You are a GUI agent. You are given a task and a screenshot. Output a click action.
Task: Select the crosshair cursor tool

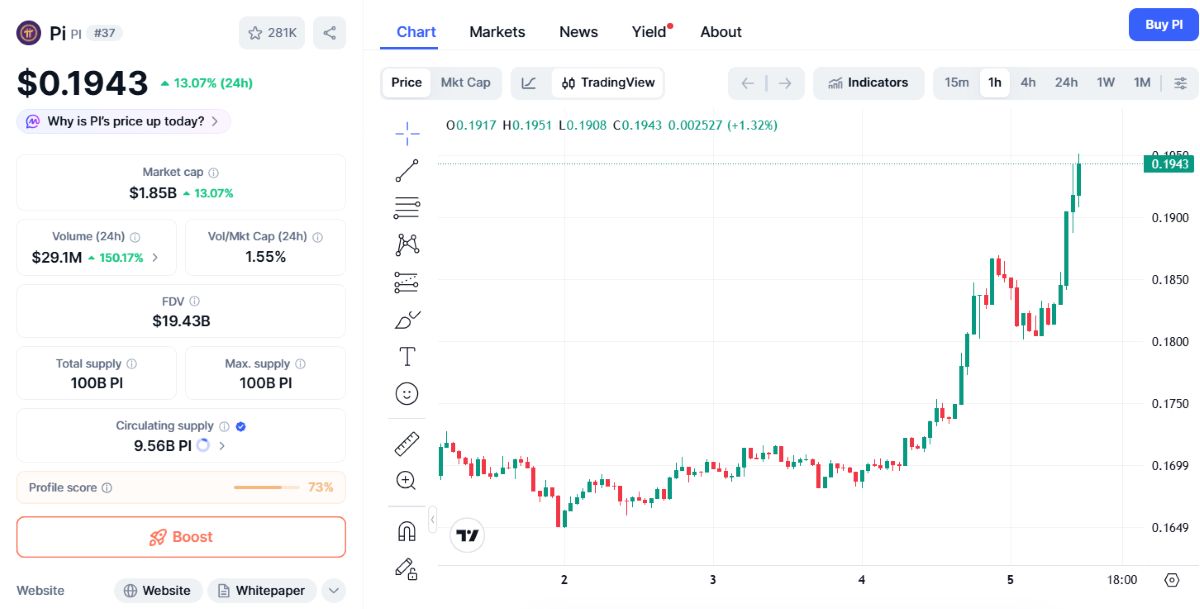pyautogui.click(x=407, y=132)
